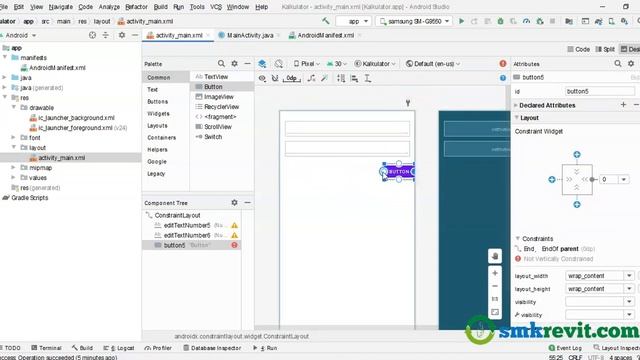Switch to MainActivity.java tab
The height and width of the screenshot is (360, 640).
pyautogui.click(x=250, y=36)
